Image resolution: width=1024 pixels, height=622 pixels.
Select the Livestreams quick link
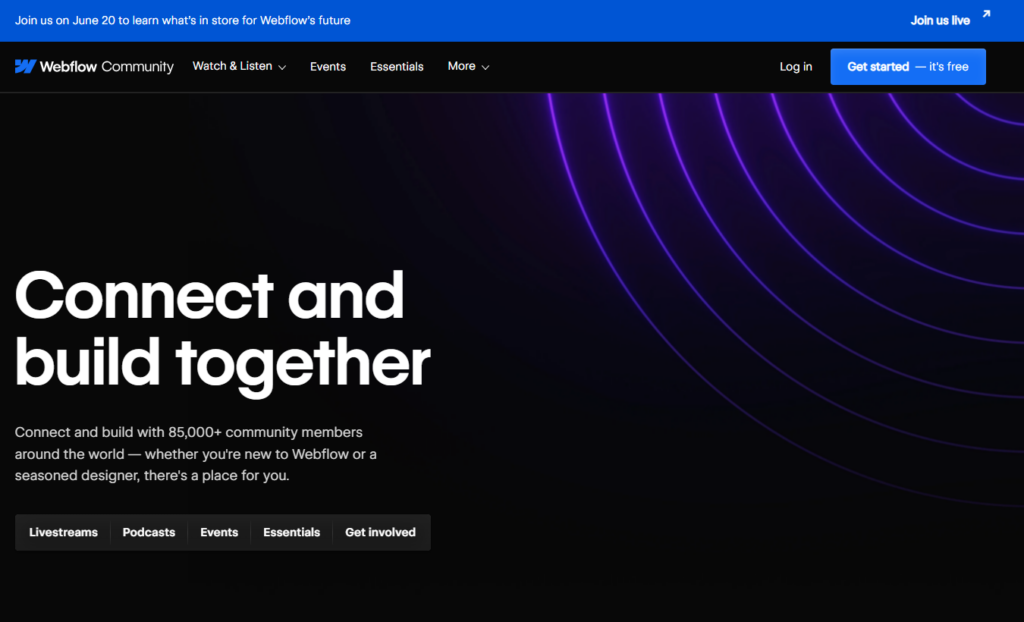coord(63,532)
